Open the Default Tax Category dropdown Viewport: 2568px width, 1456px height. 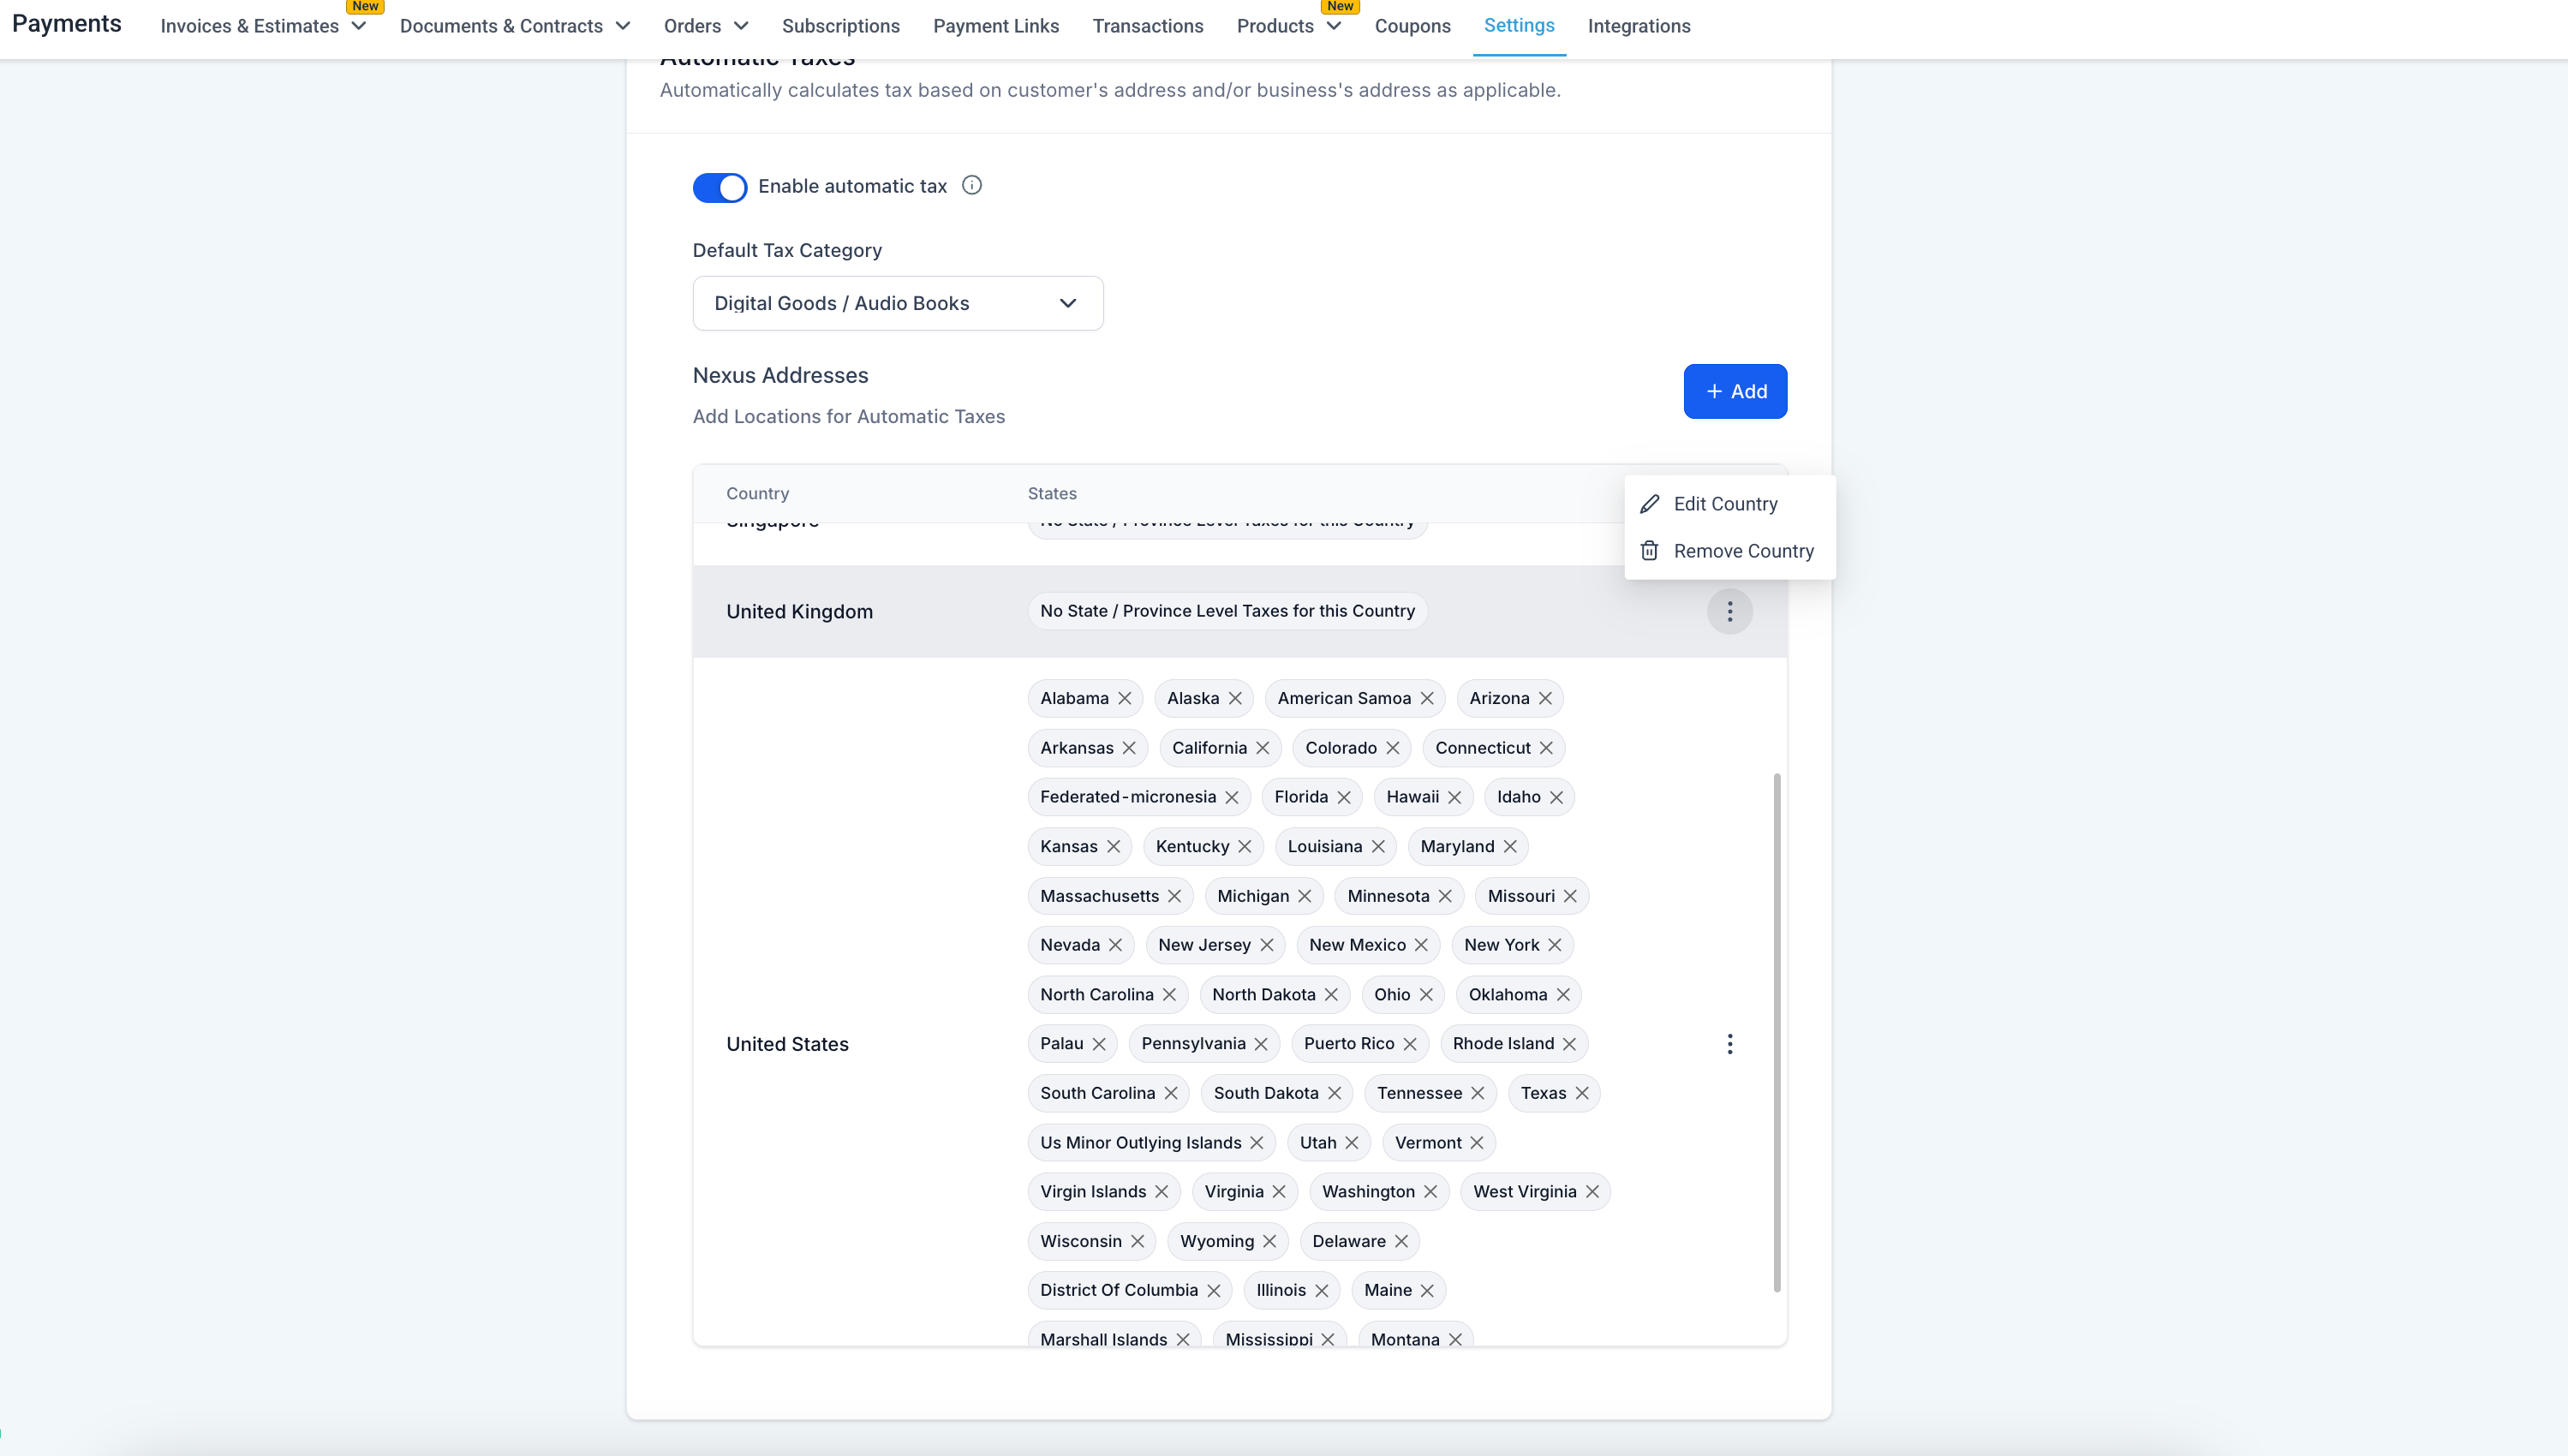897,303
